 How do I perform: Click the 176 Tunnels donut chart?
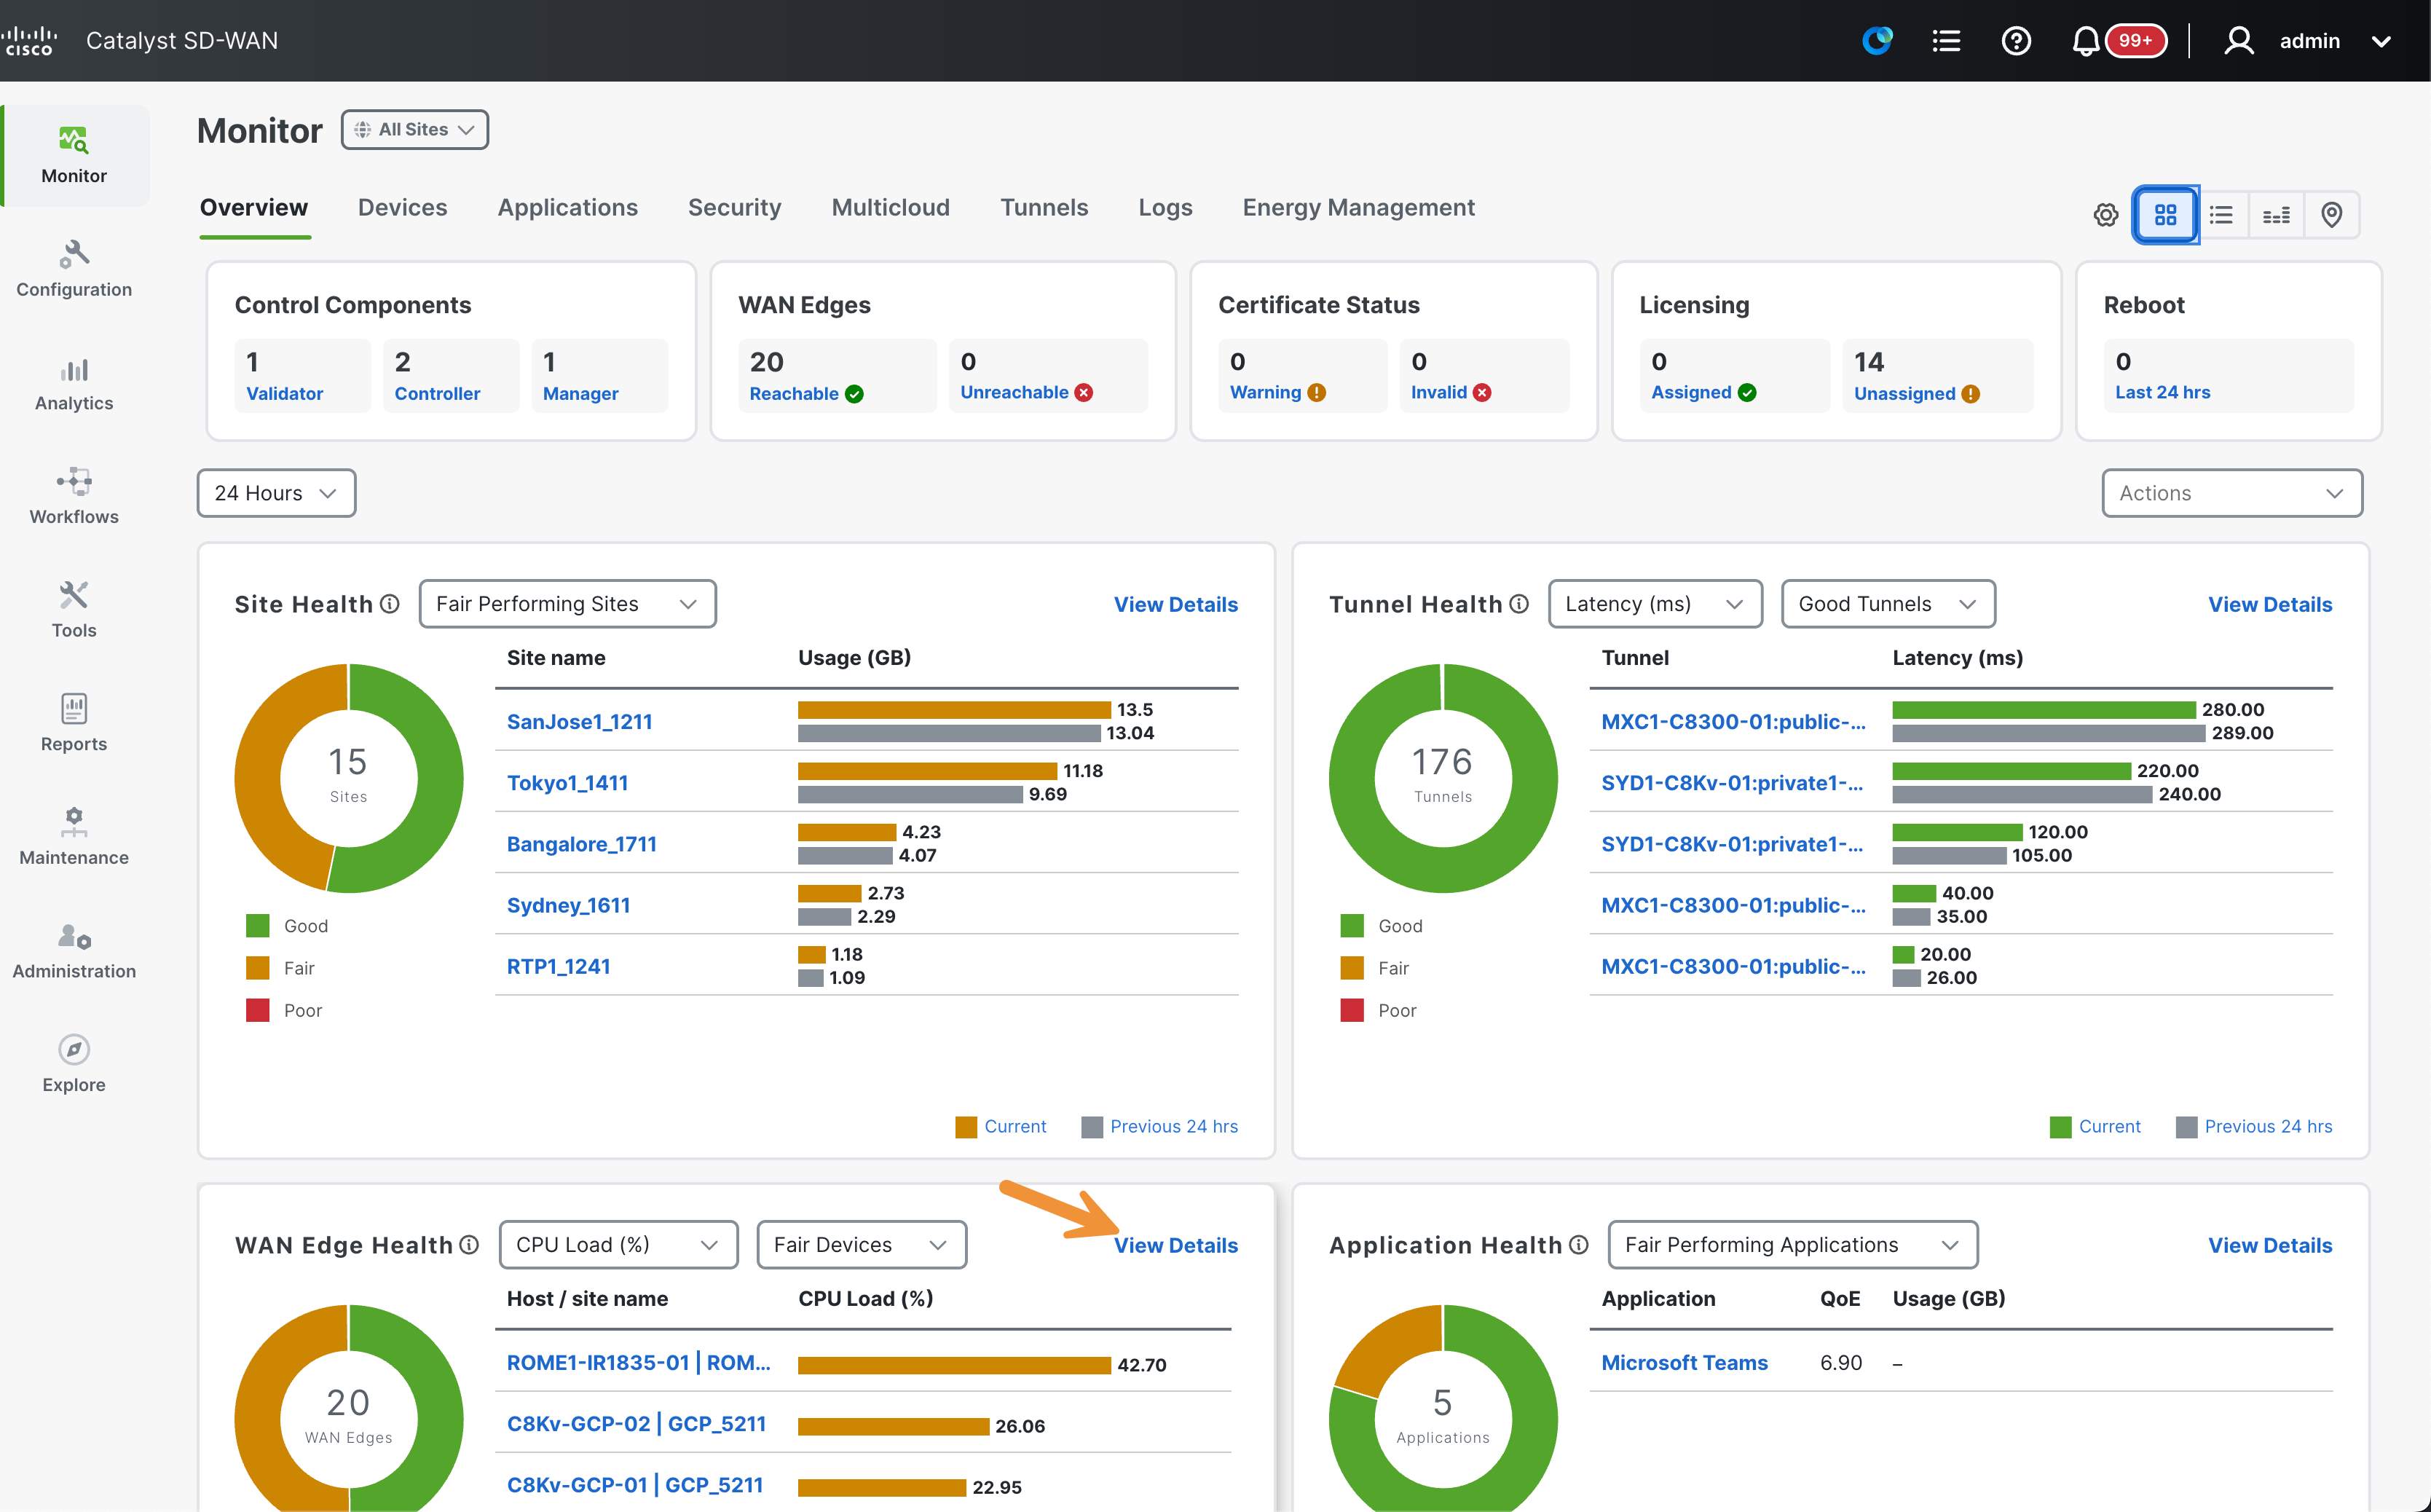pyautogui.click(x=1443, y=777)
